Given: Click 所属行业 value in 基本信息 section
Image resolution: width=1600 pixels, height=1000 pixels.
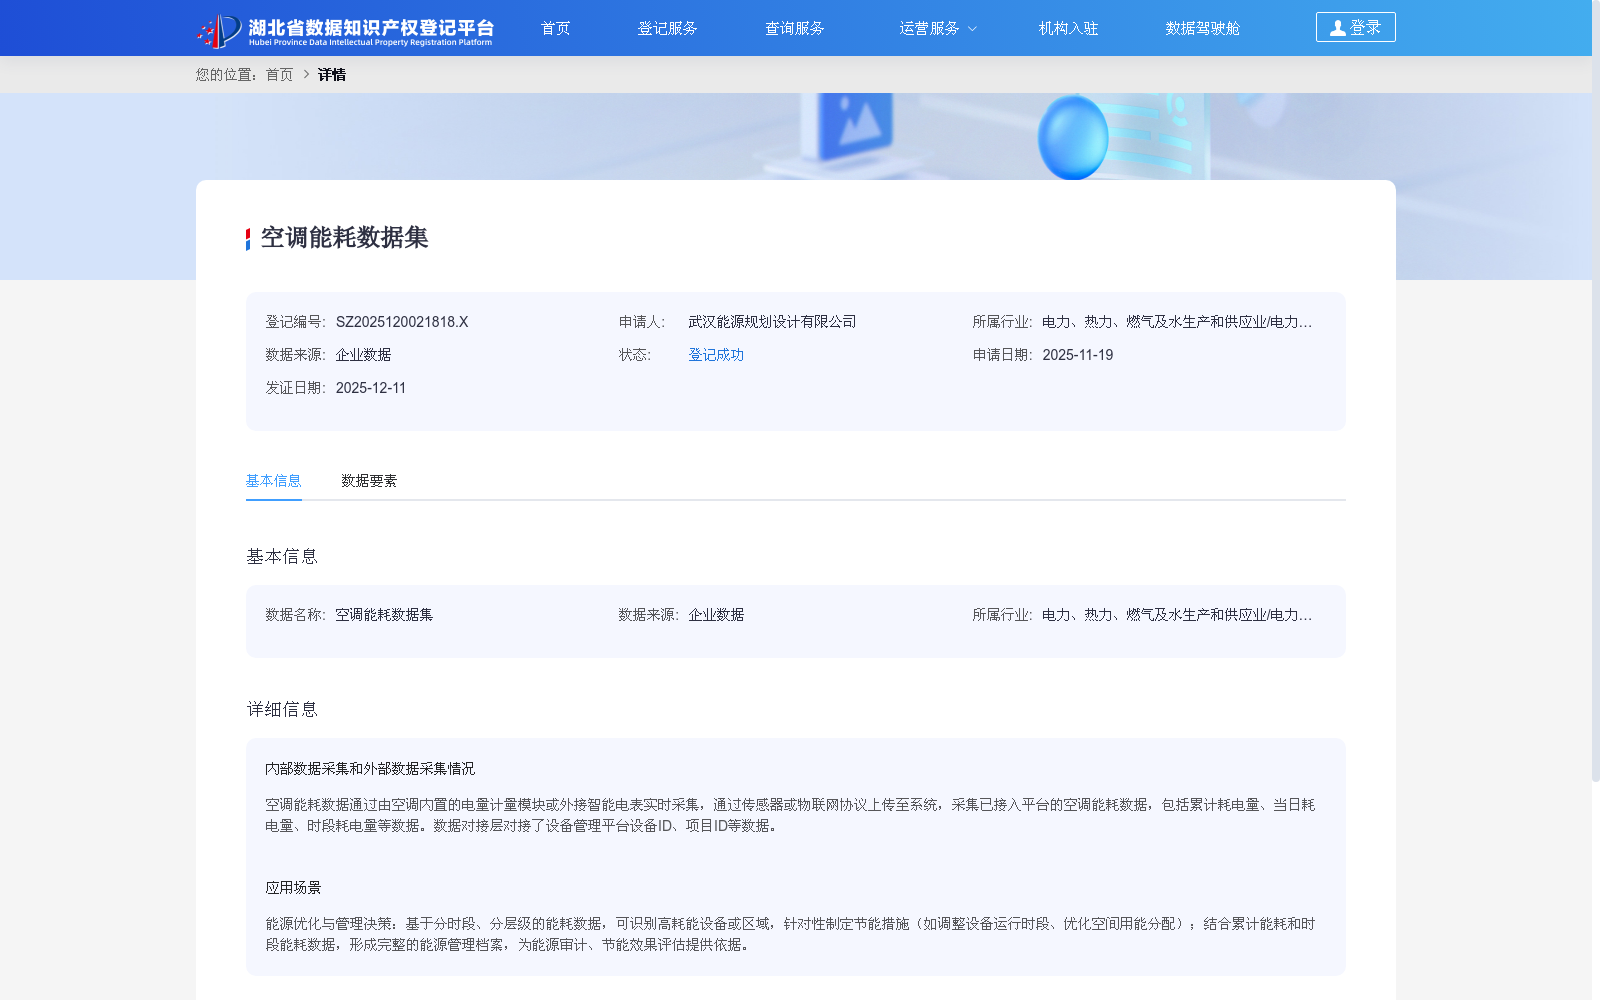Looking at the screenshot, I should click(x=1177, y=615).
